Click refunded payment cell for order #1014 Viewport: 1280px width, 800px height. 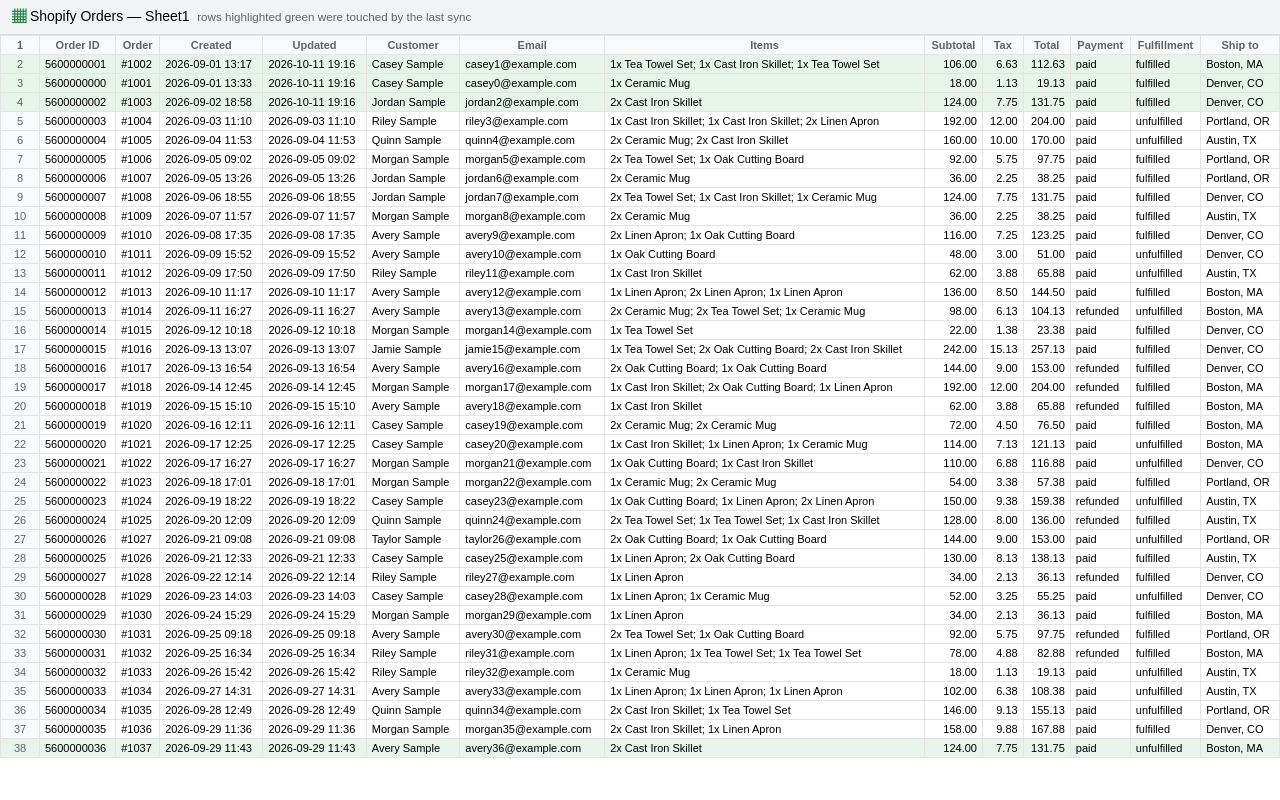(x=1100, y=311)
